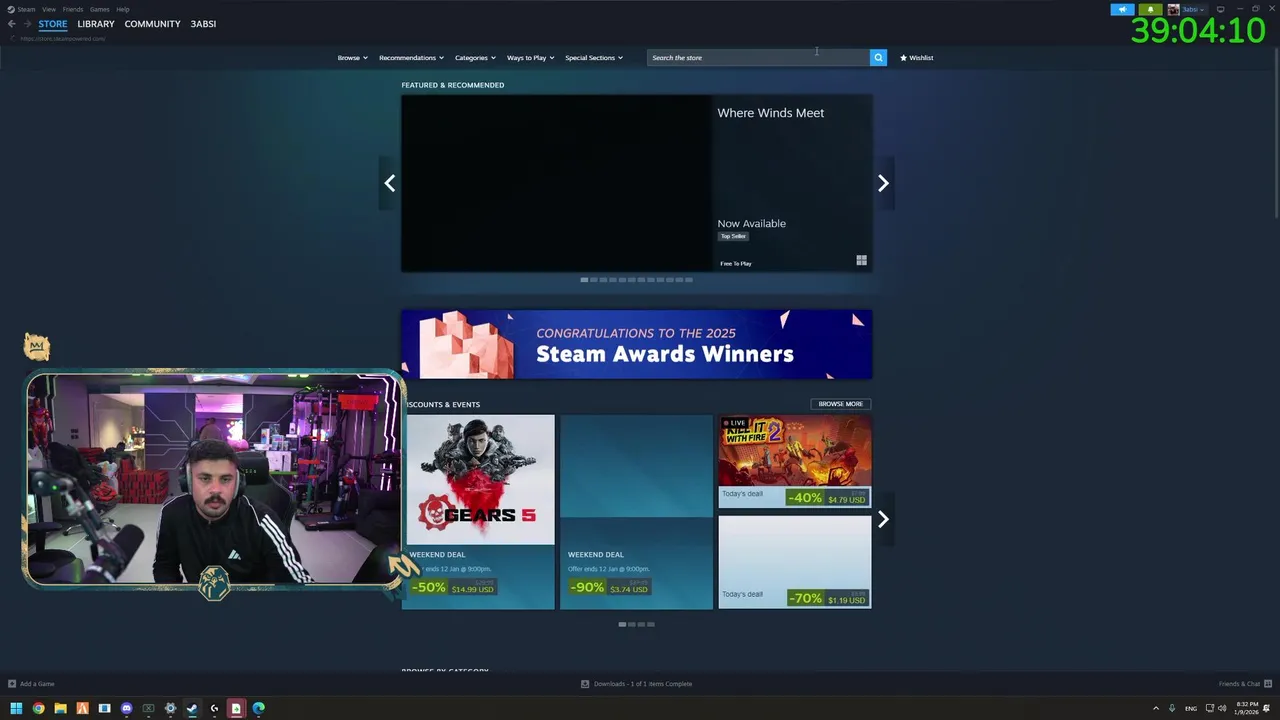1280x720 pixels.
Task: Click the Where Winds Meet title
Action: (x=770, y=113)
